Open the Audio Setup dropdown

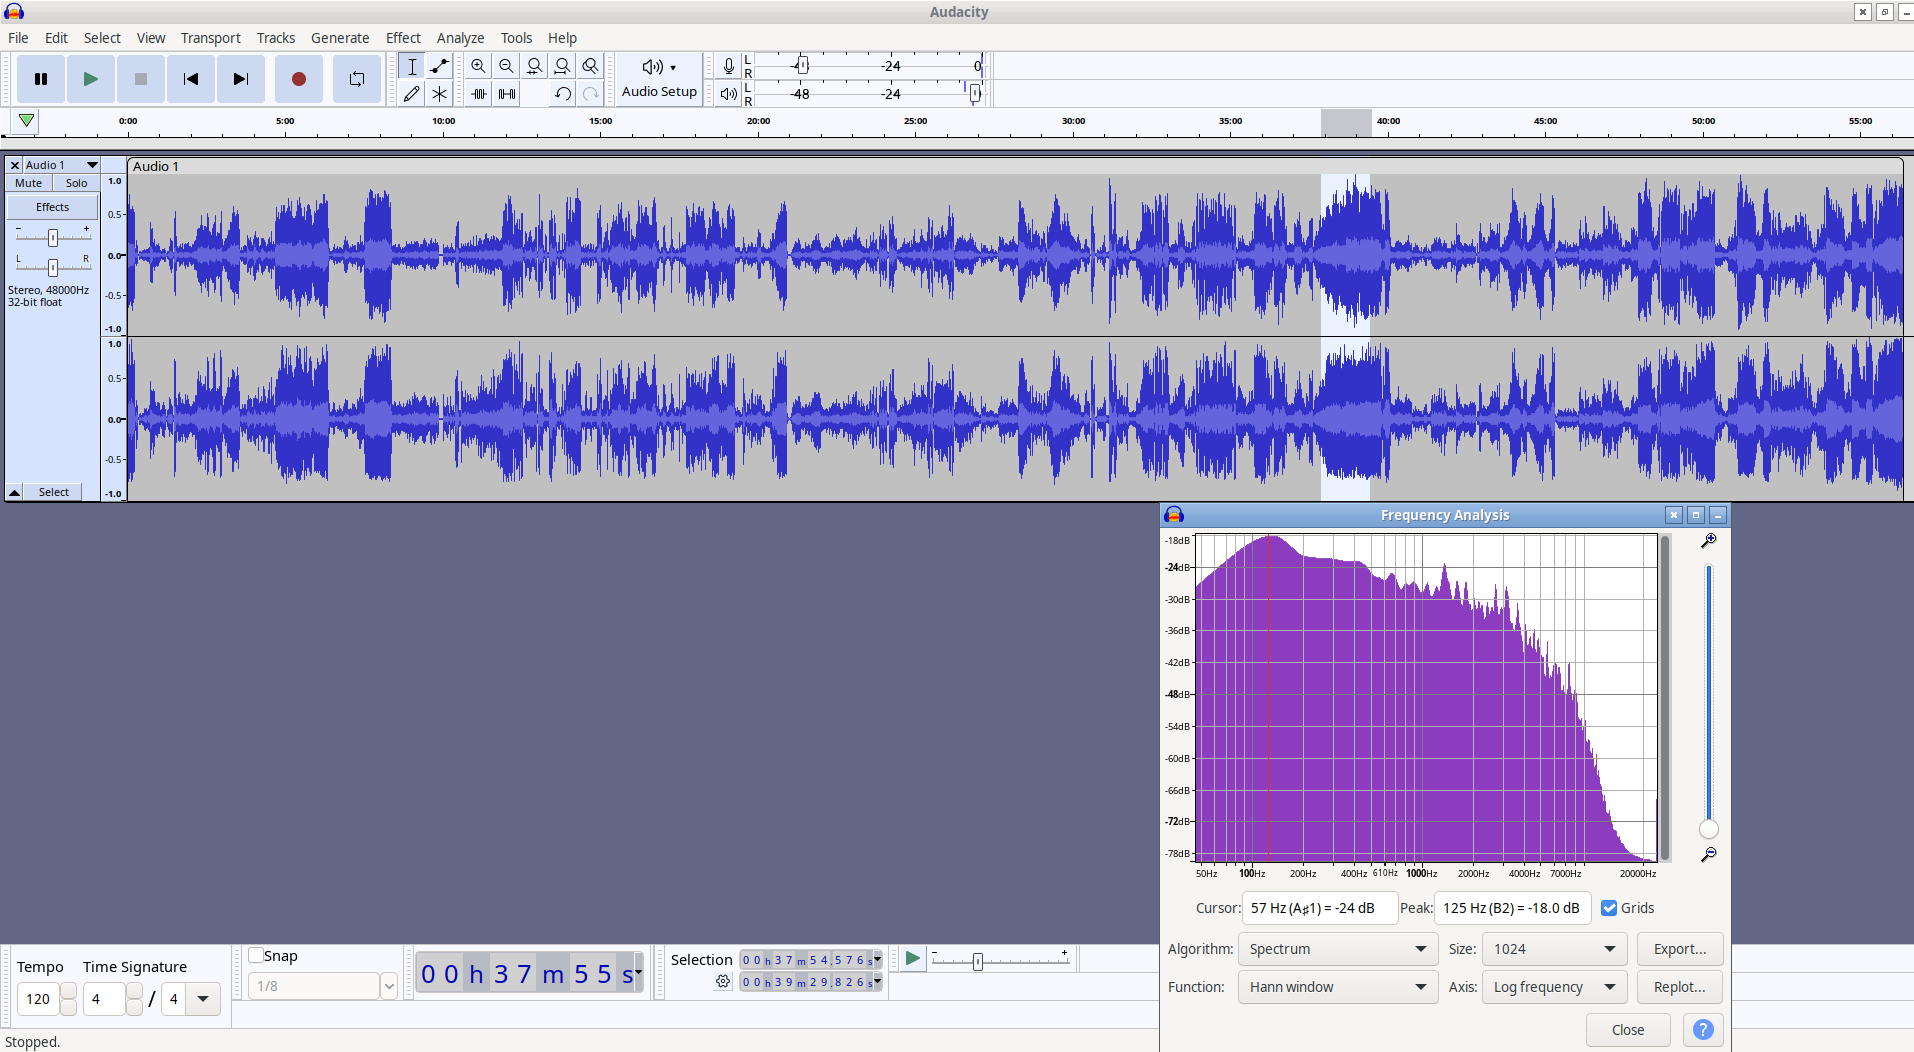659,79
